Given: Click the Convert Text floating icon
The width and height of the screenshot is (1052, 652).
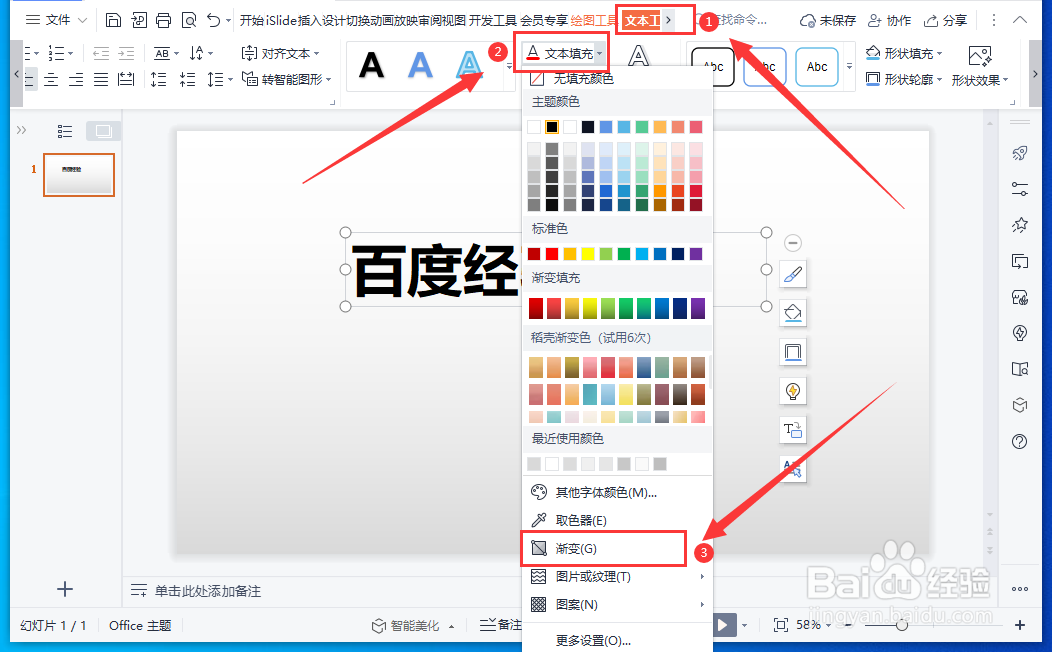Looking at the screenshot, I should pyautogui.click(x=792, y=430).
